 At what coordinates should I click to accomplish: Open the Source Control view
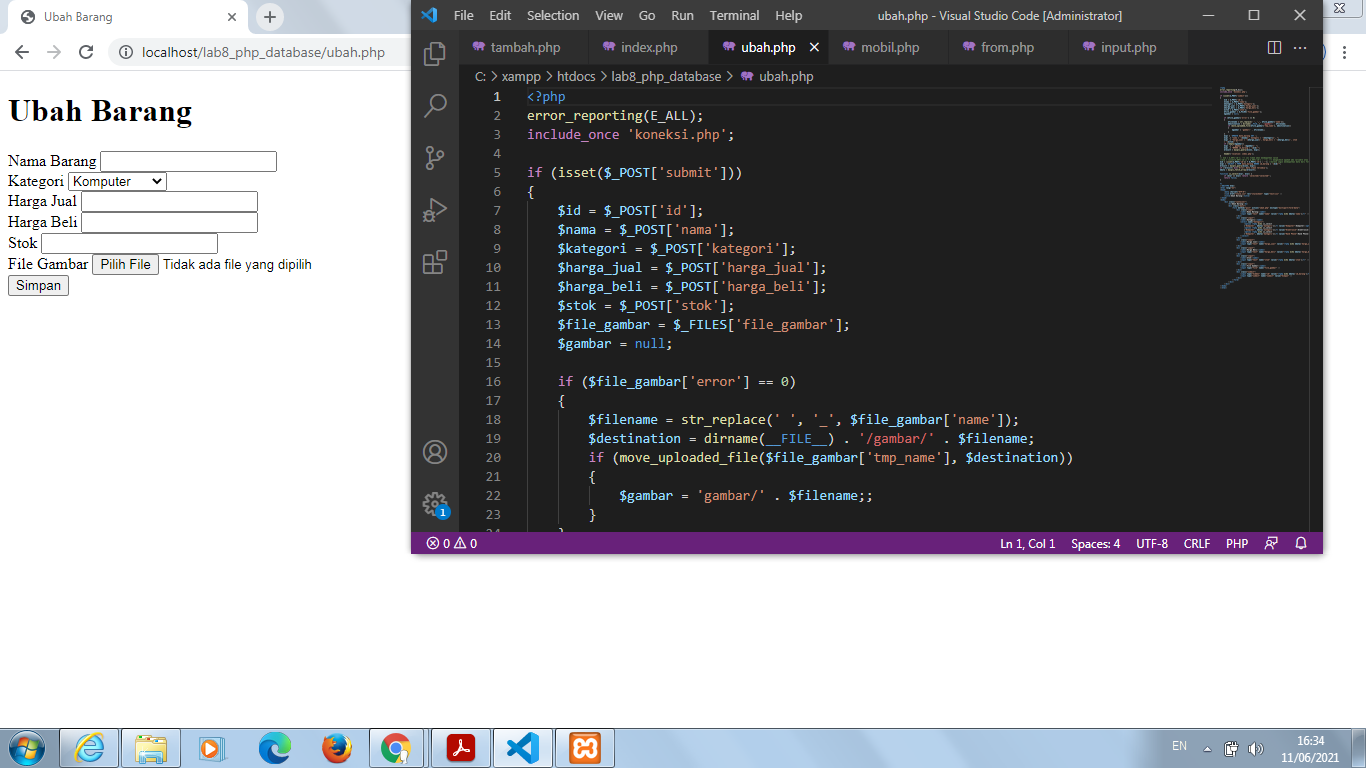(435, 157)
